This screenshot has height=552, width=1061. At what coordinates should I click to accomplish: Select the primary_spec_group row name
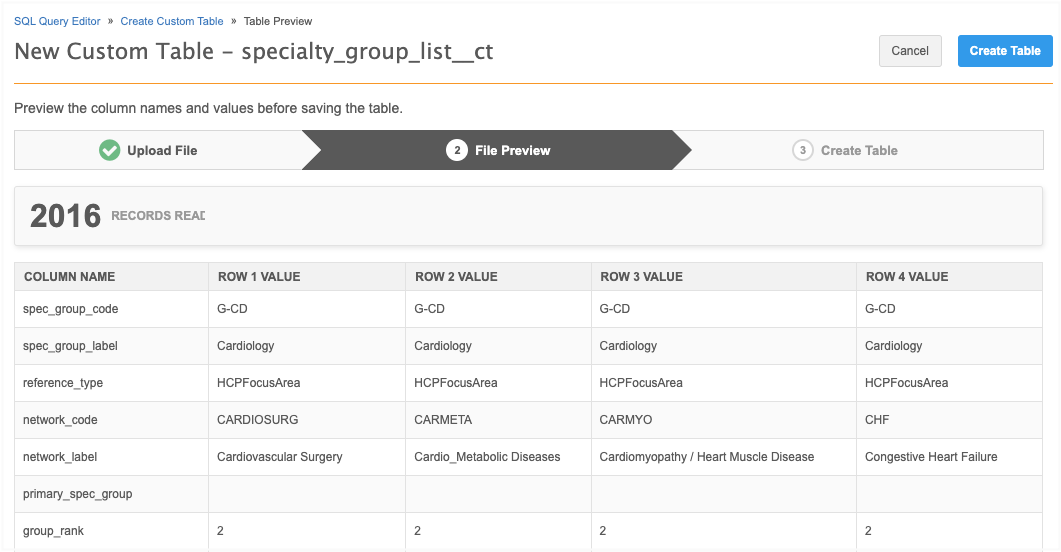[x=77, y=494]
